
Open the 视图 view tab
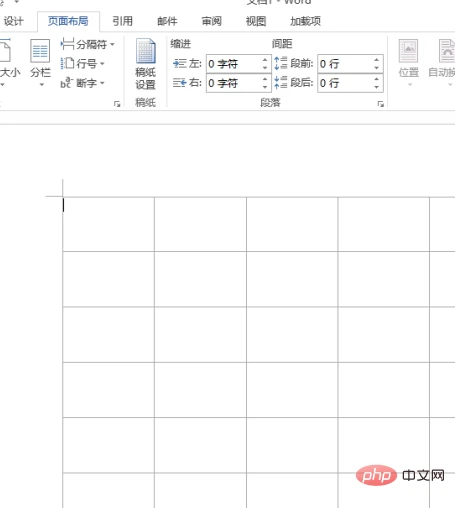point(256,21)
